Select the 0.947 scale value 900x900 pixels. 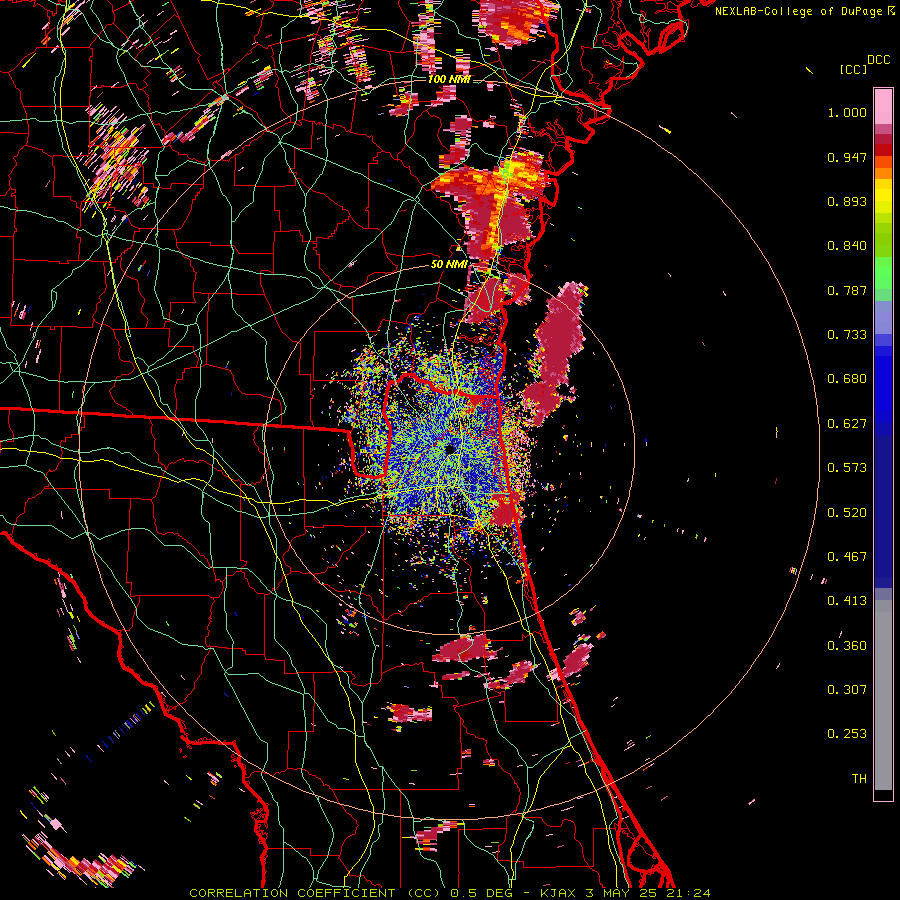pyautogui.click(x=847, y=157)
